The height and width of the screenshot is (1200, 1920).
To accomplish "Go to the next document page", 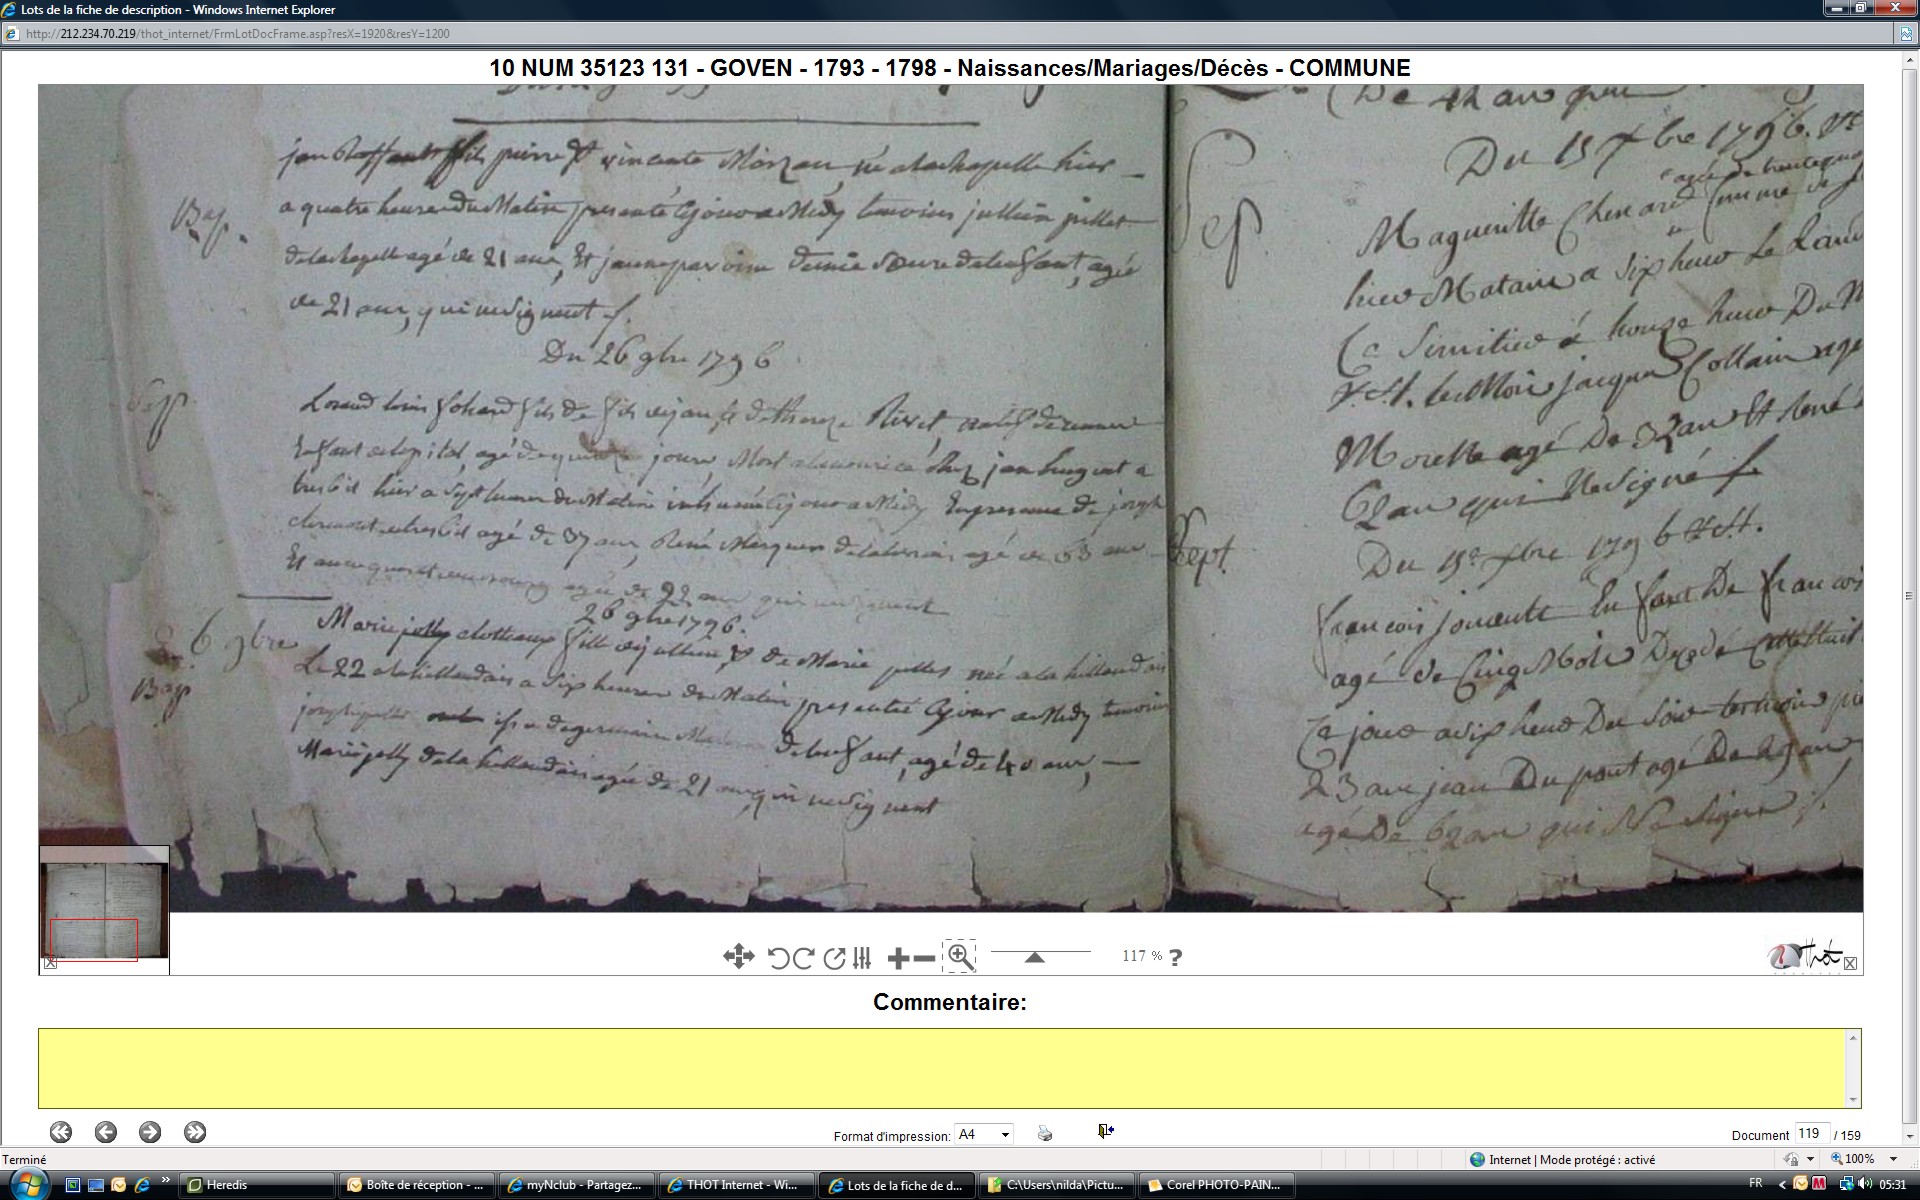I will point(150,1132).
